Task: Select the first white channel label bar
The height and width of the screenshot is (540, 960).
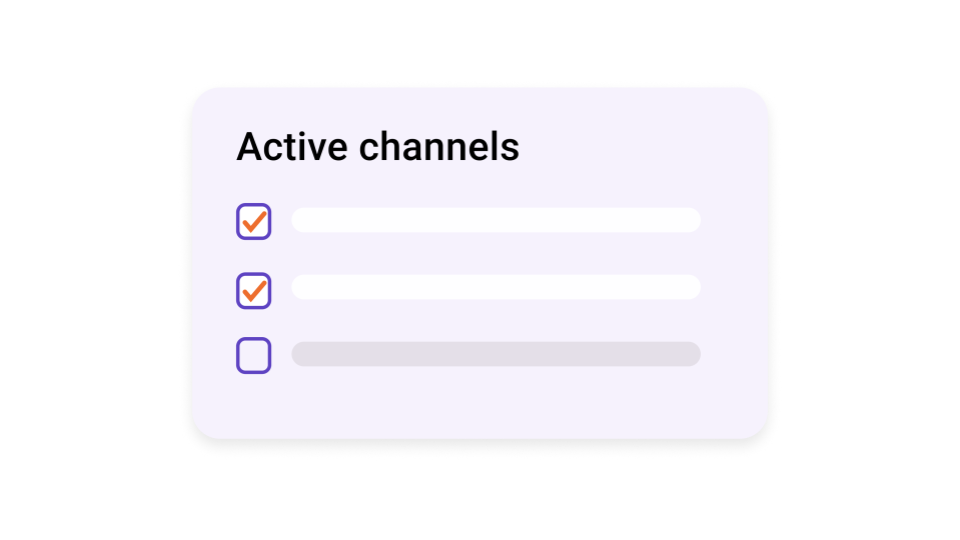Action: coord(495,220)
